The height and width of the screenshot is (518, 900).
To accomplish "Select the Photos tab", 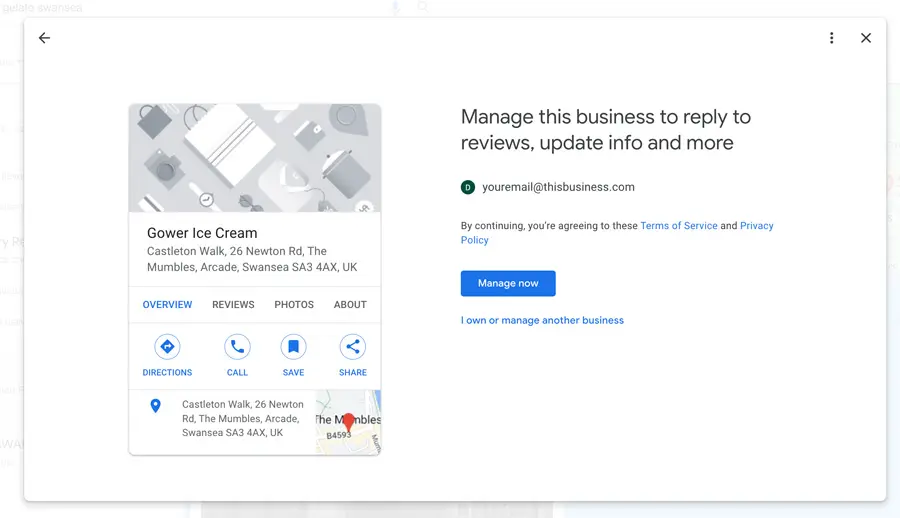I will [294, 305].
